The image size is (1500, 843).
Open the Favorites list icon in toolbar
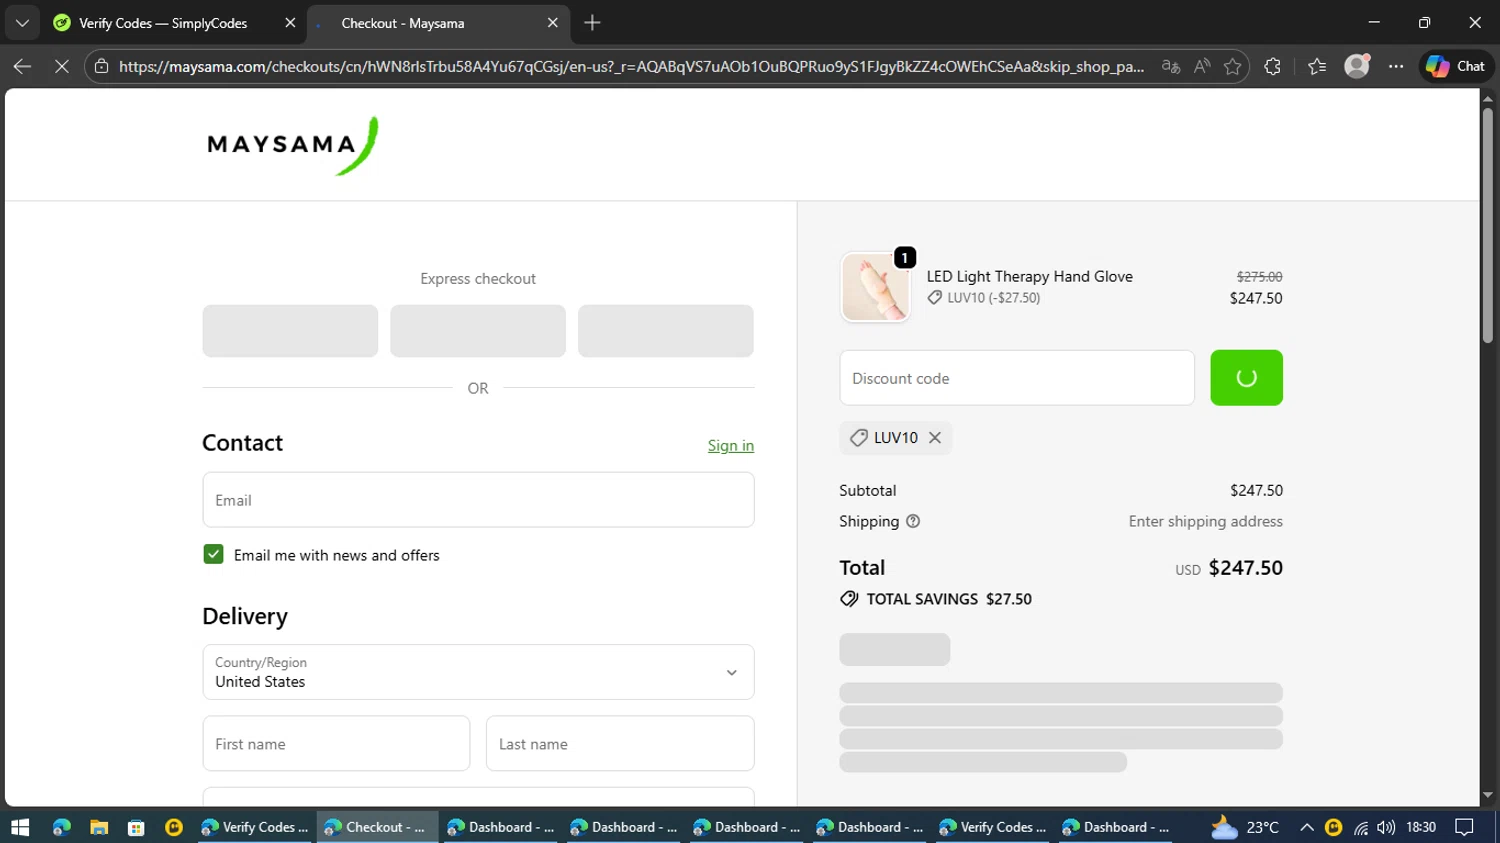[1317, 66]
